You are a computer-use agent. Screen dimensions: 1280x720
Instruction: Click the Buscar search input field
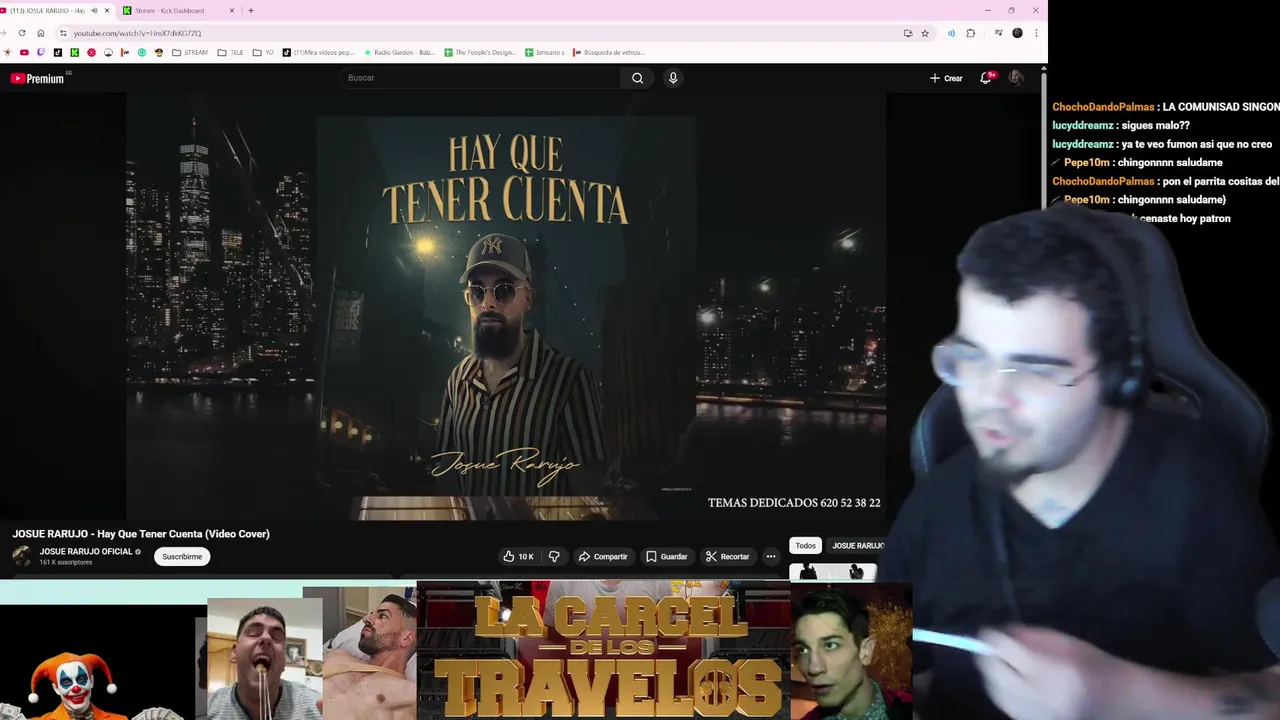[482, 78]
